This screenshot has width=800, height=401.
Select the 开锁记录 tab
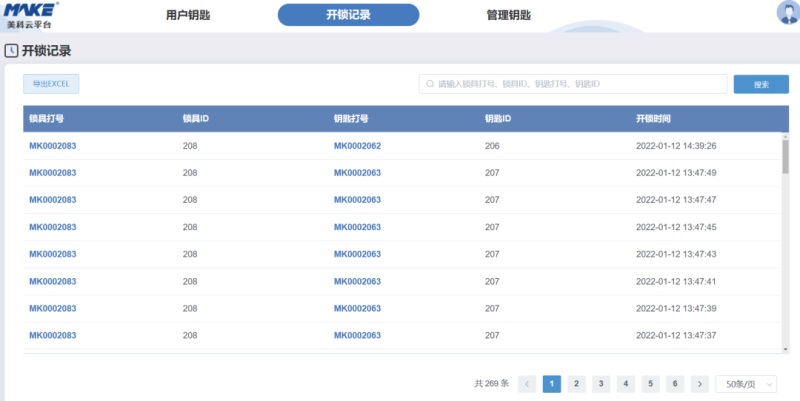point(348,15)
